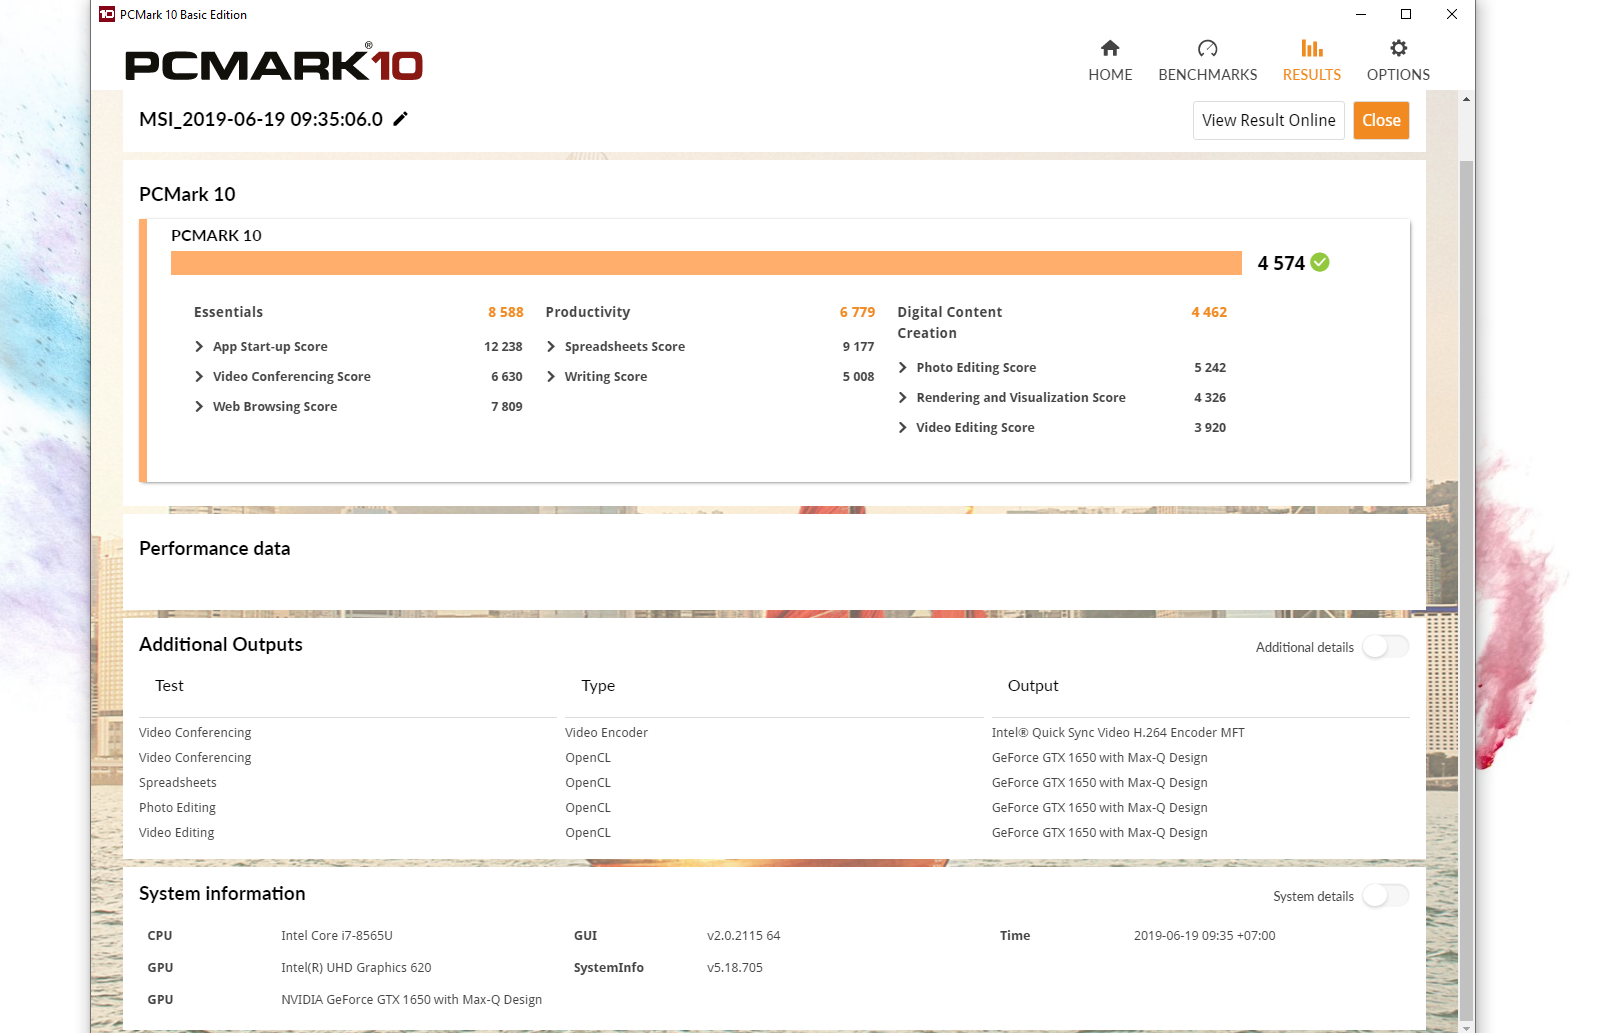Click the orange Close button
This screenshot has width=1614, height=1033.
click(1381, 120)
